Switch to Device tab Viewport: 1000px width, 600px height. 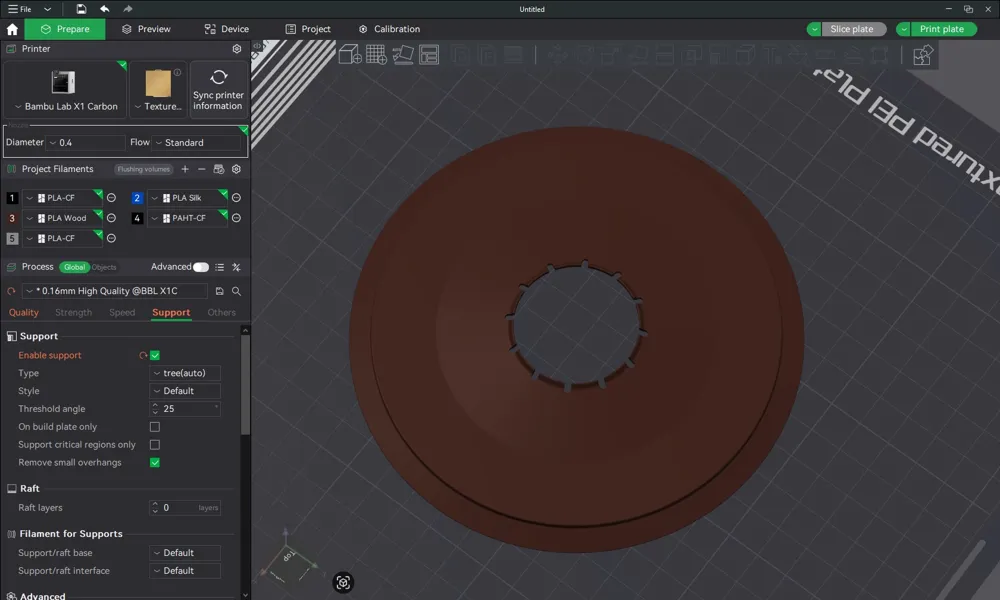click(x=226, y=29)
